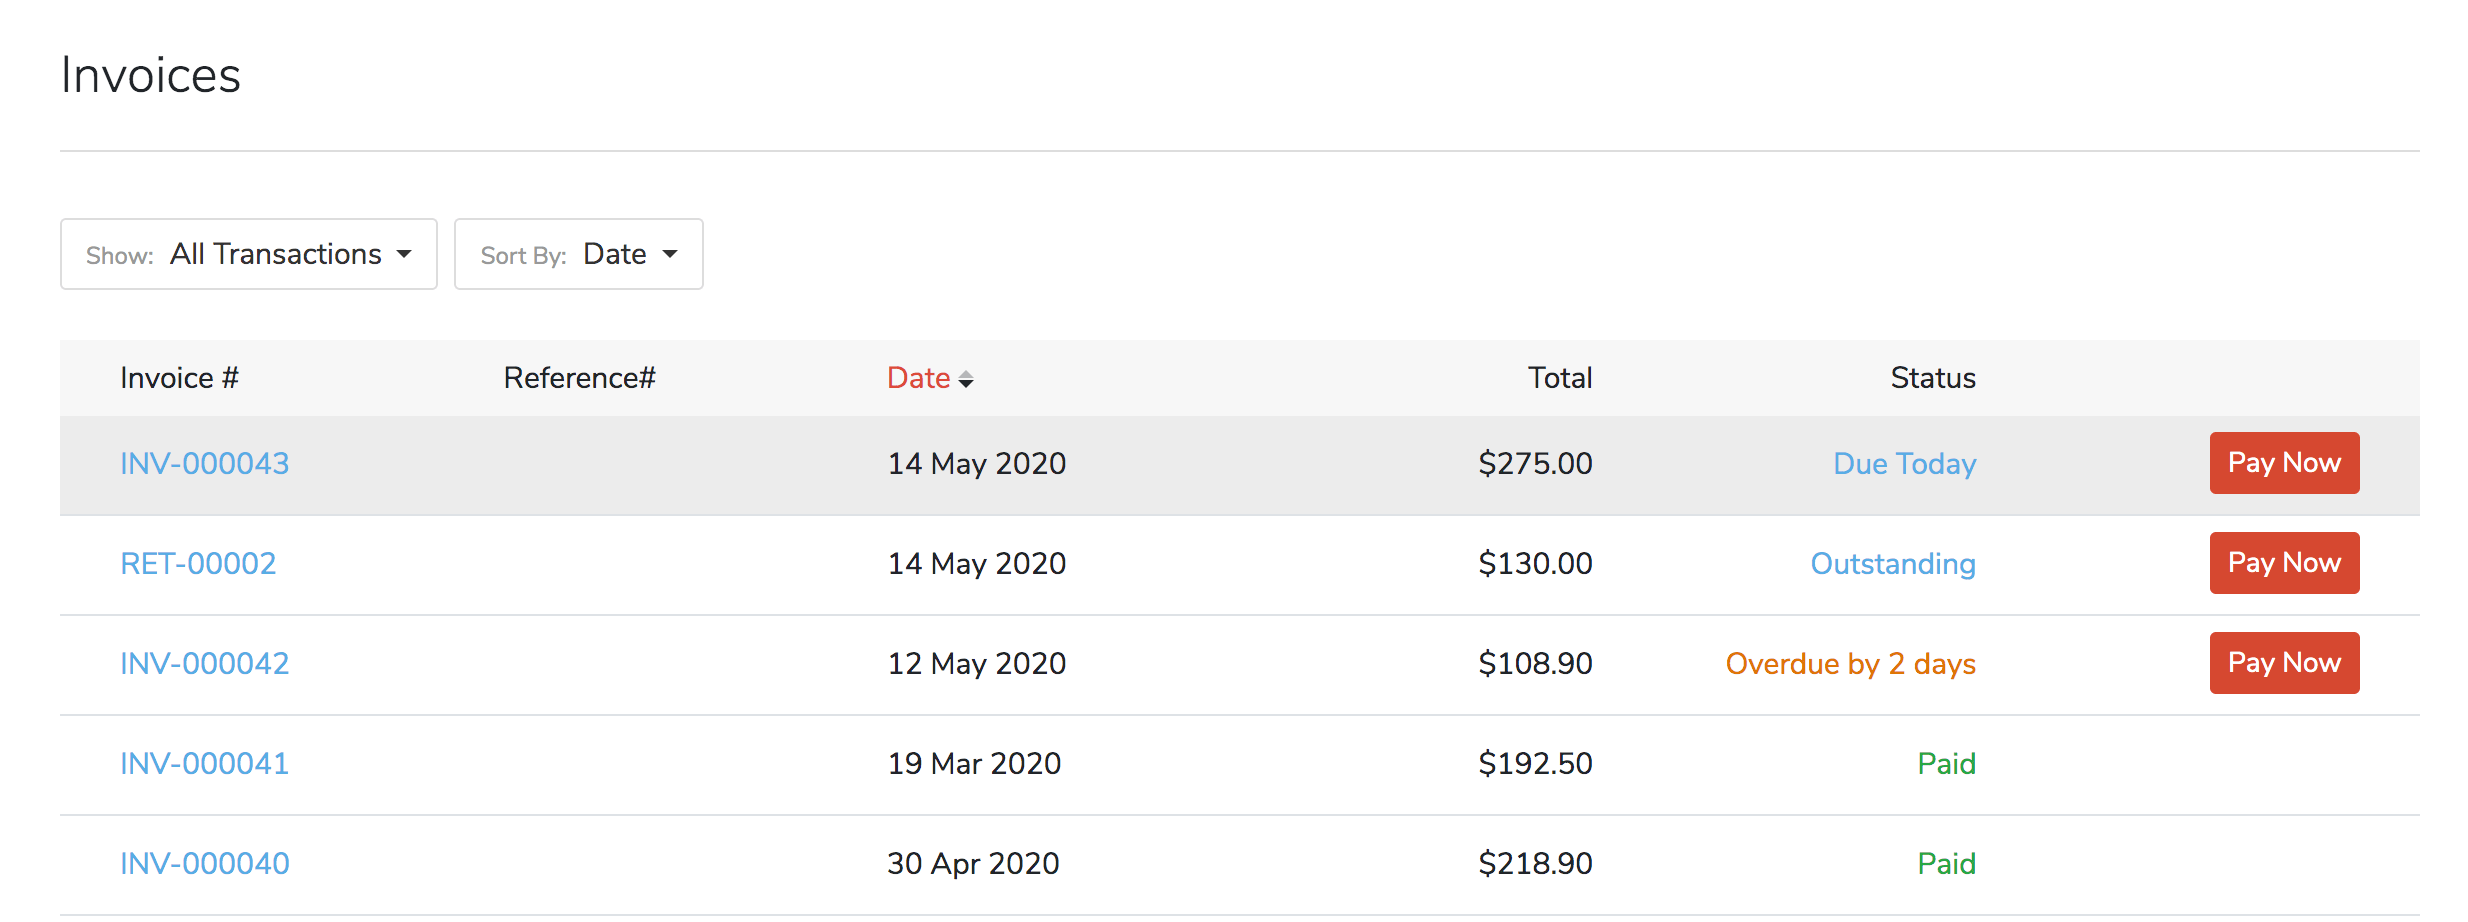Click the Due Today status label
2468x922 pixels.
coord(1903,463)
